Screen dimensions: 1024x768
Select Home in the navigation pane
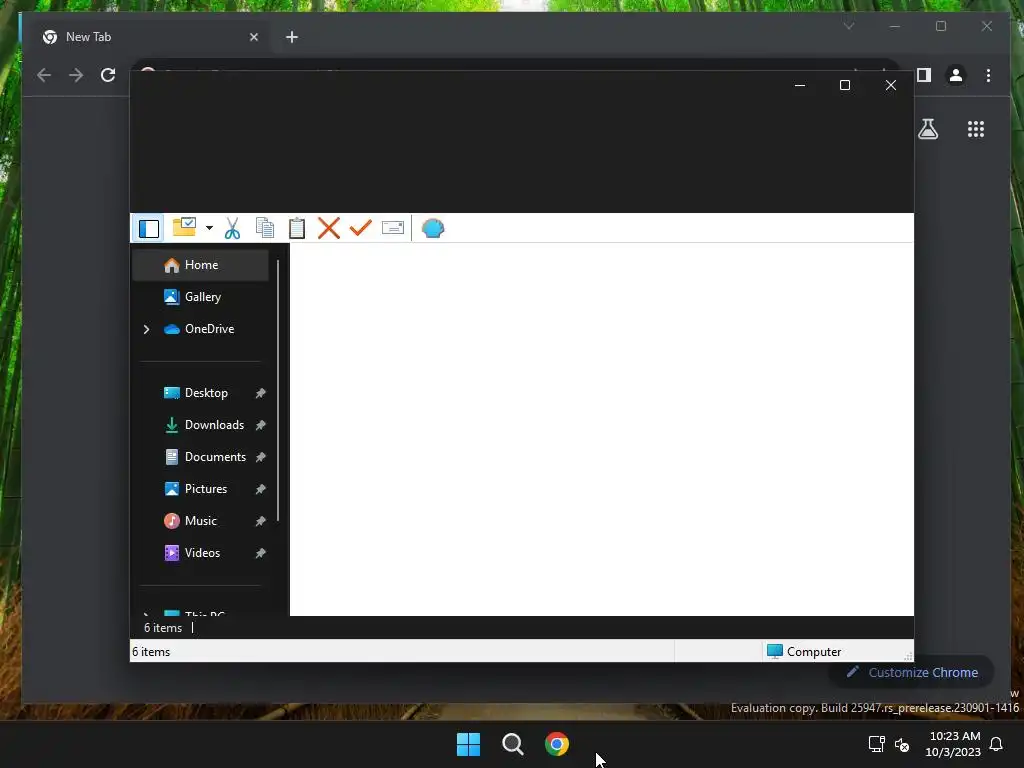(x=200, y=265)
